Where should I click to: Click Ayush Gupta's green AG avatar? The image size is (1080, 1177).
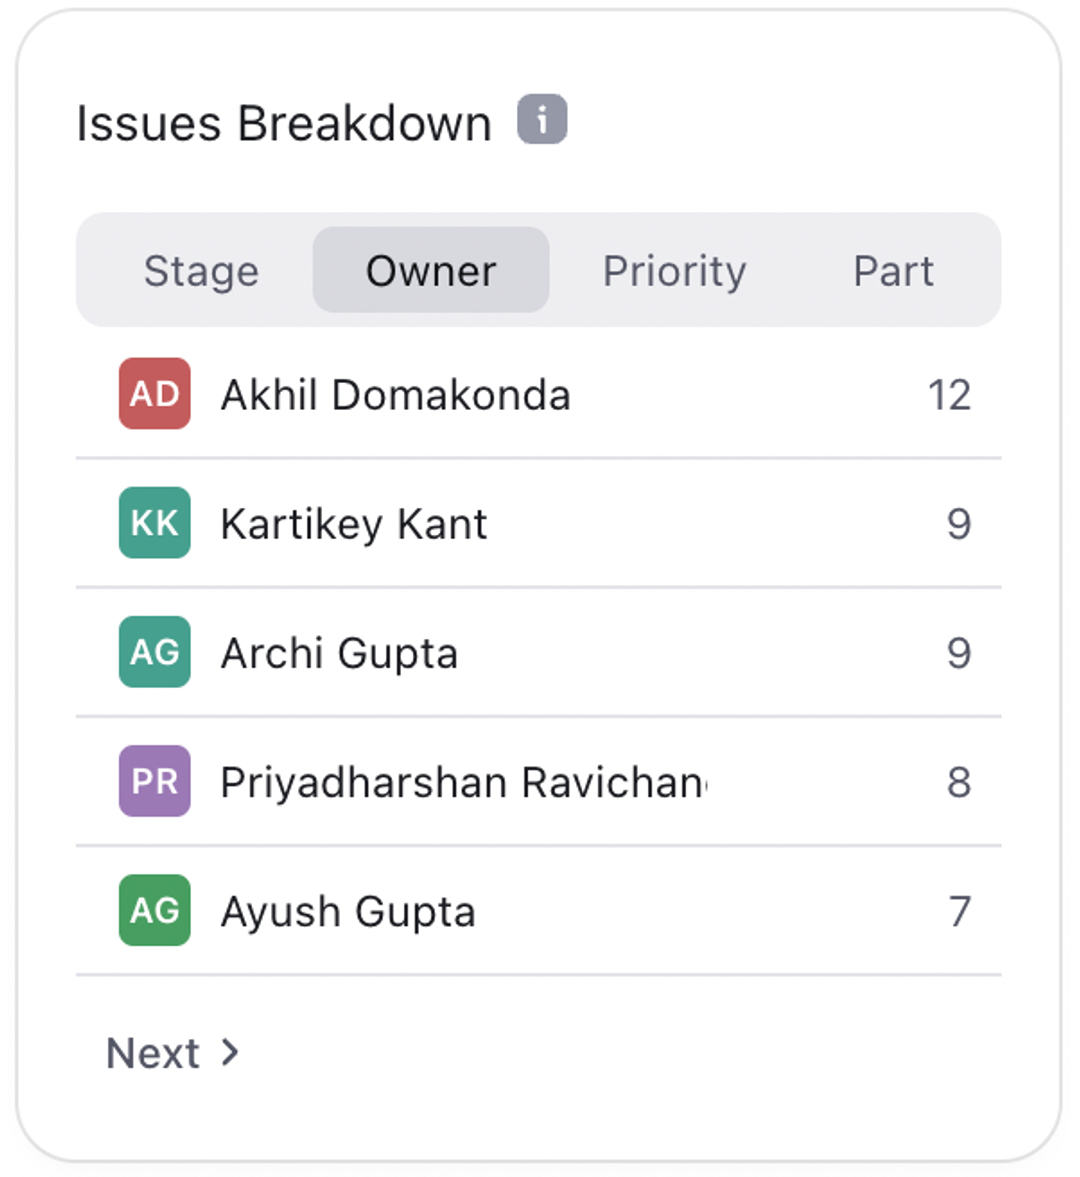(155, 910)
